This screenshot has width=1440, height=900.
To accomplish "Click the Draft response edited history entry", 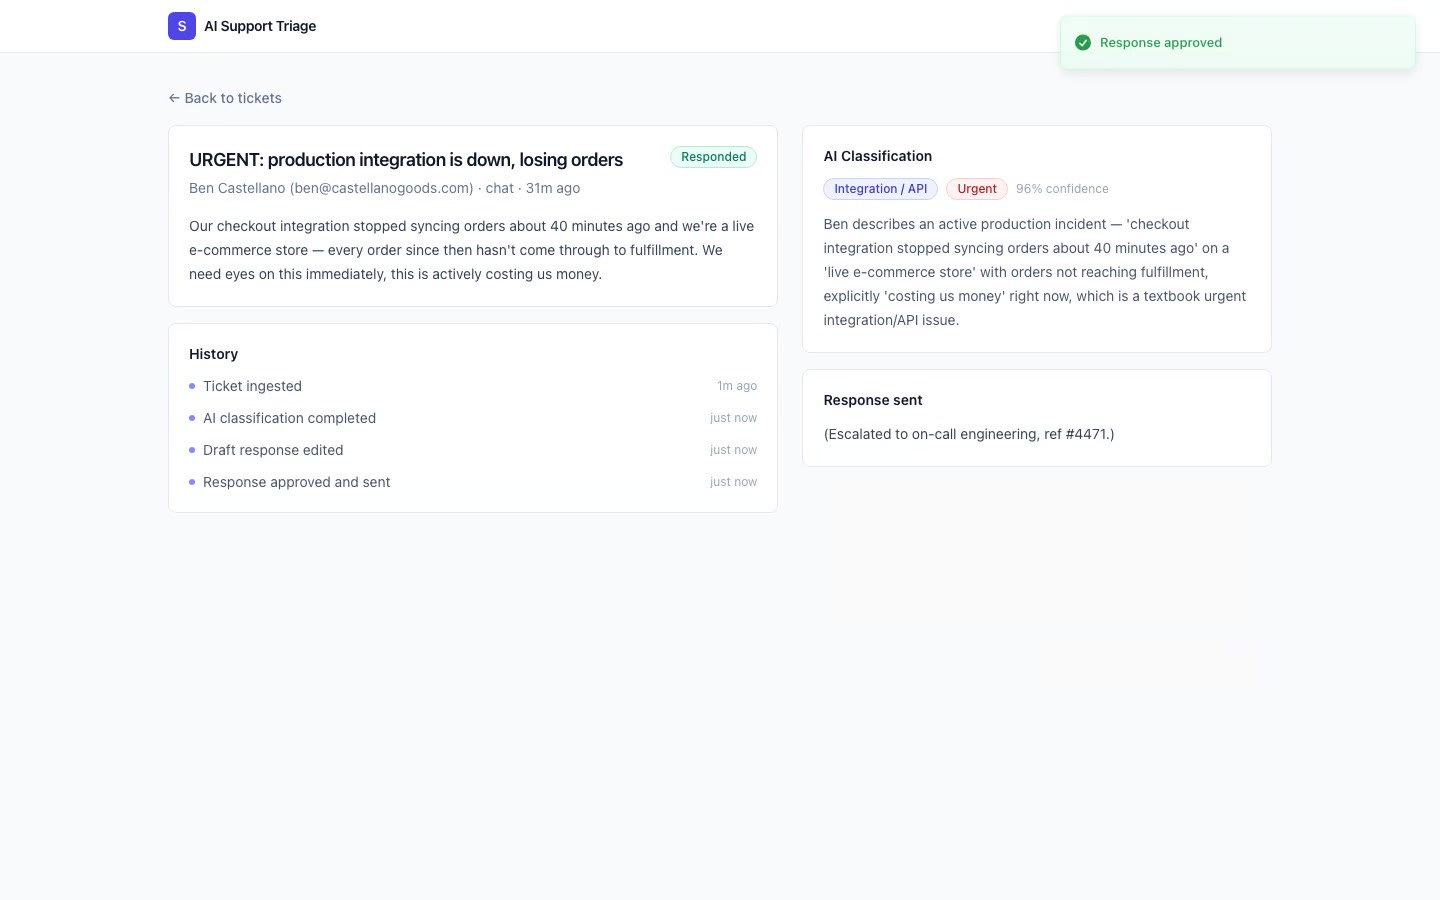I will [x=473, y=450].
